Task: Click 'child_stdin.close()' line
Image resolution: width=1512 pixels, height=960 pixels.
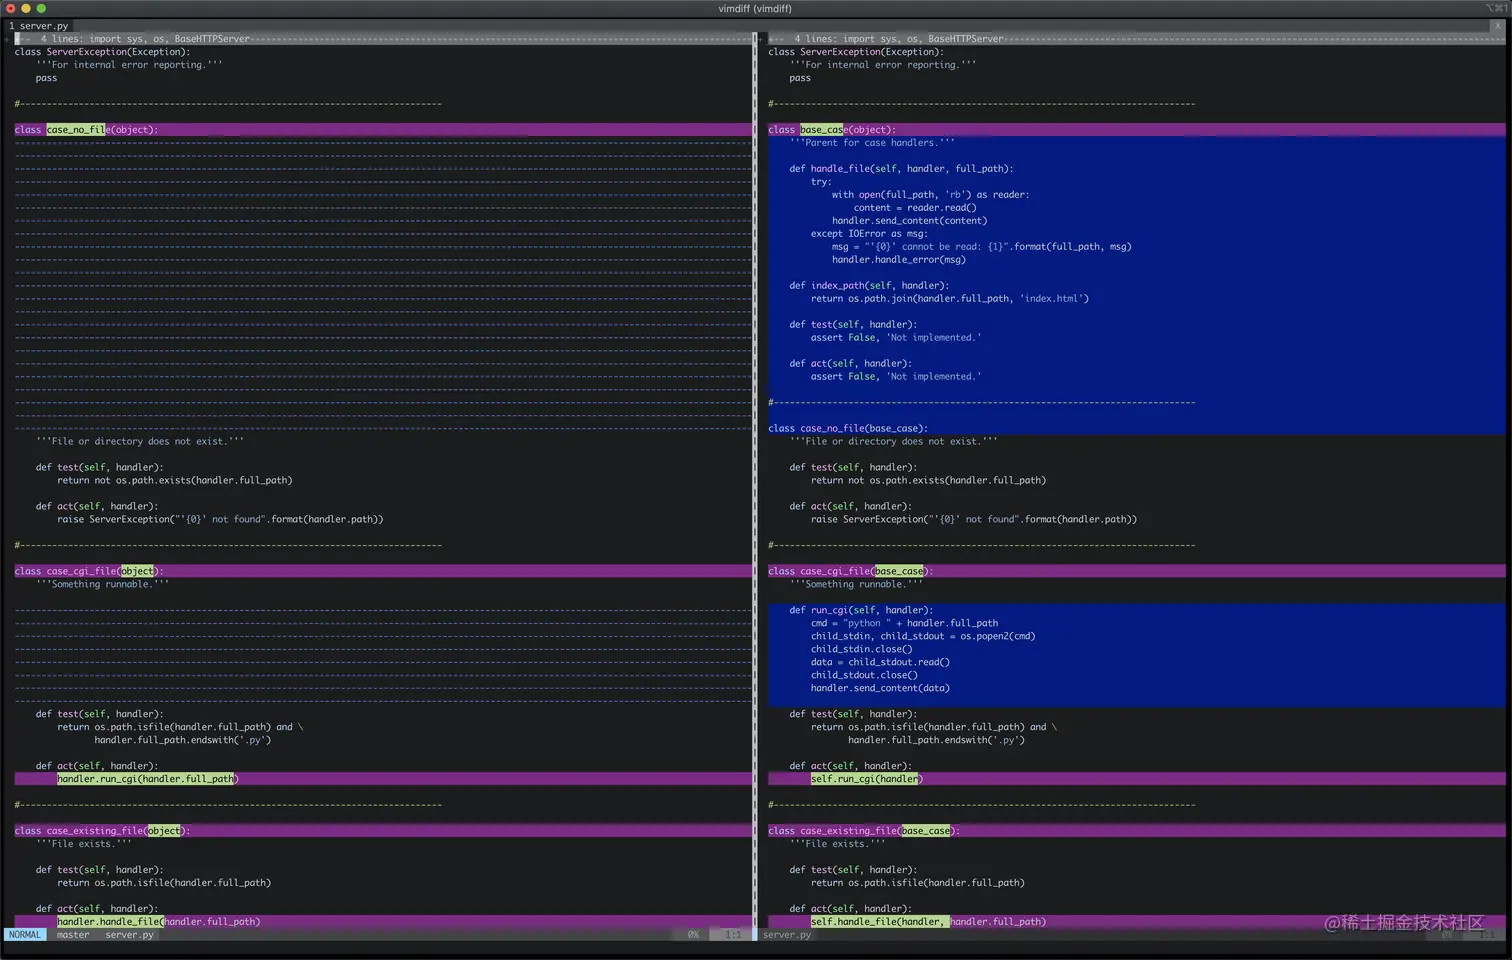Action: [861, 650]
